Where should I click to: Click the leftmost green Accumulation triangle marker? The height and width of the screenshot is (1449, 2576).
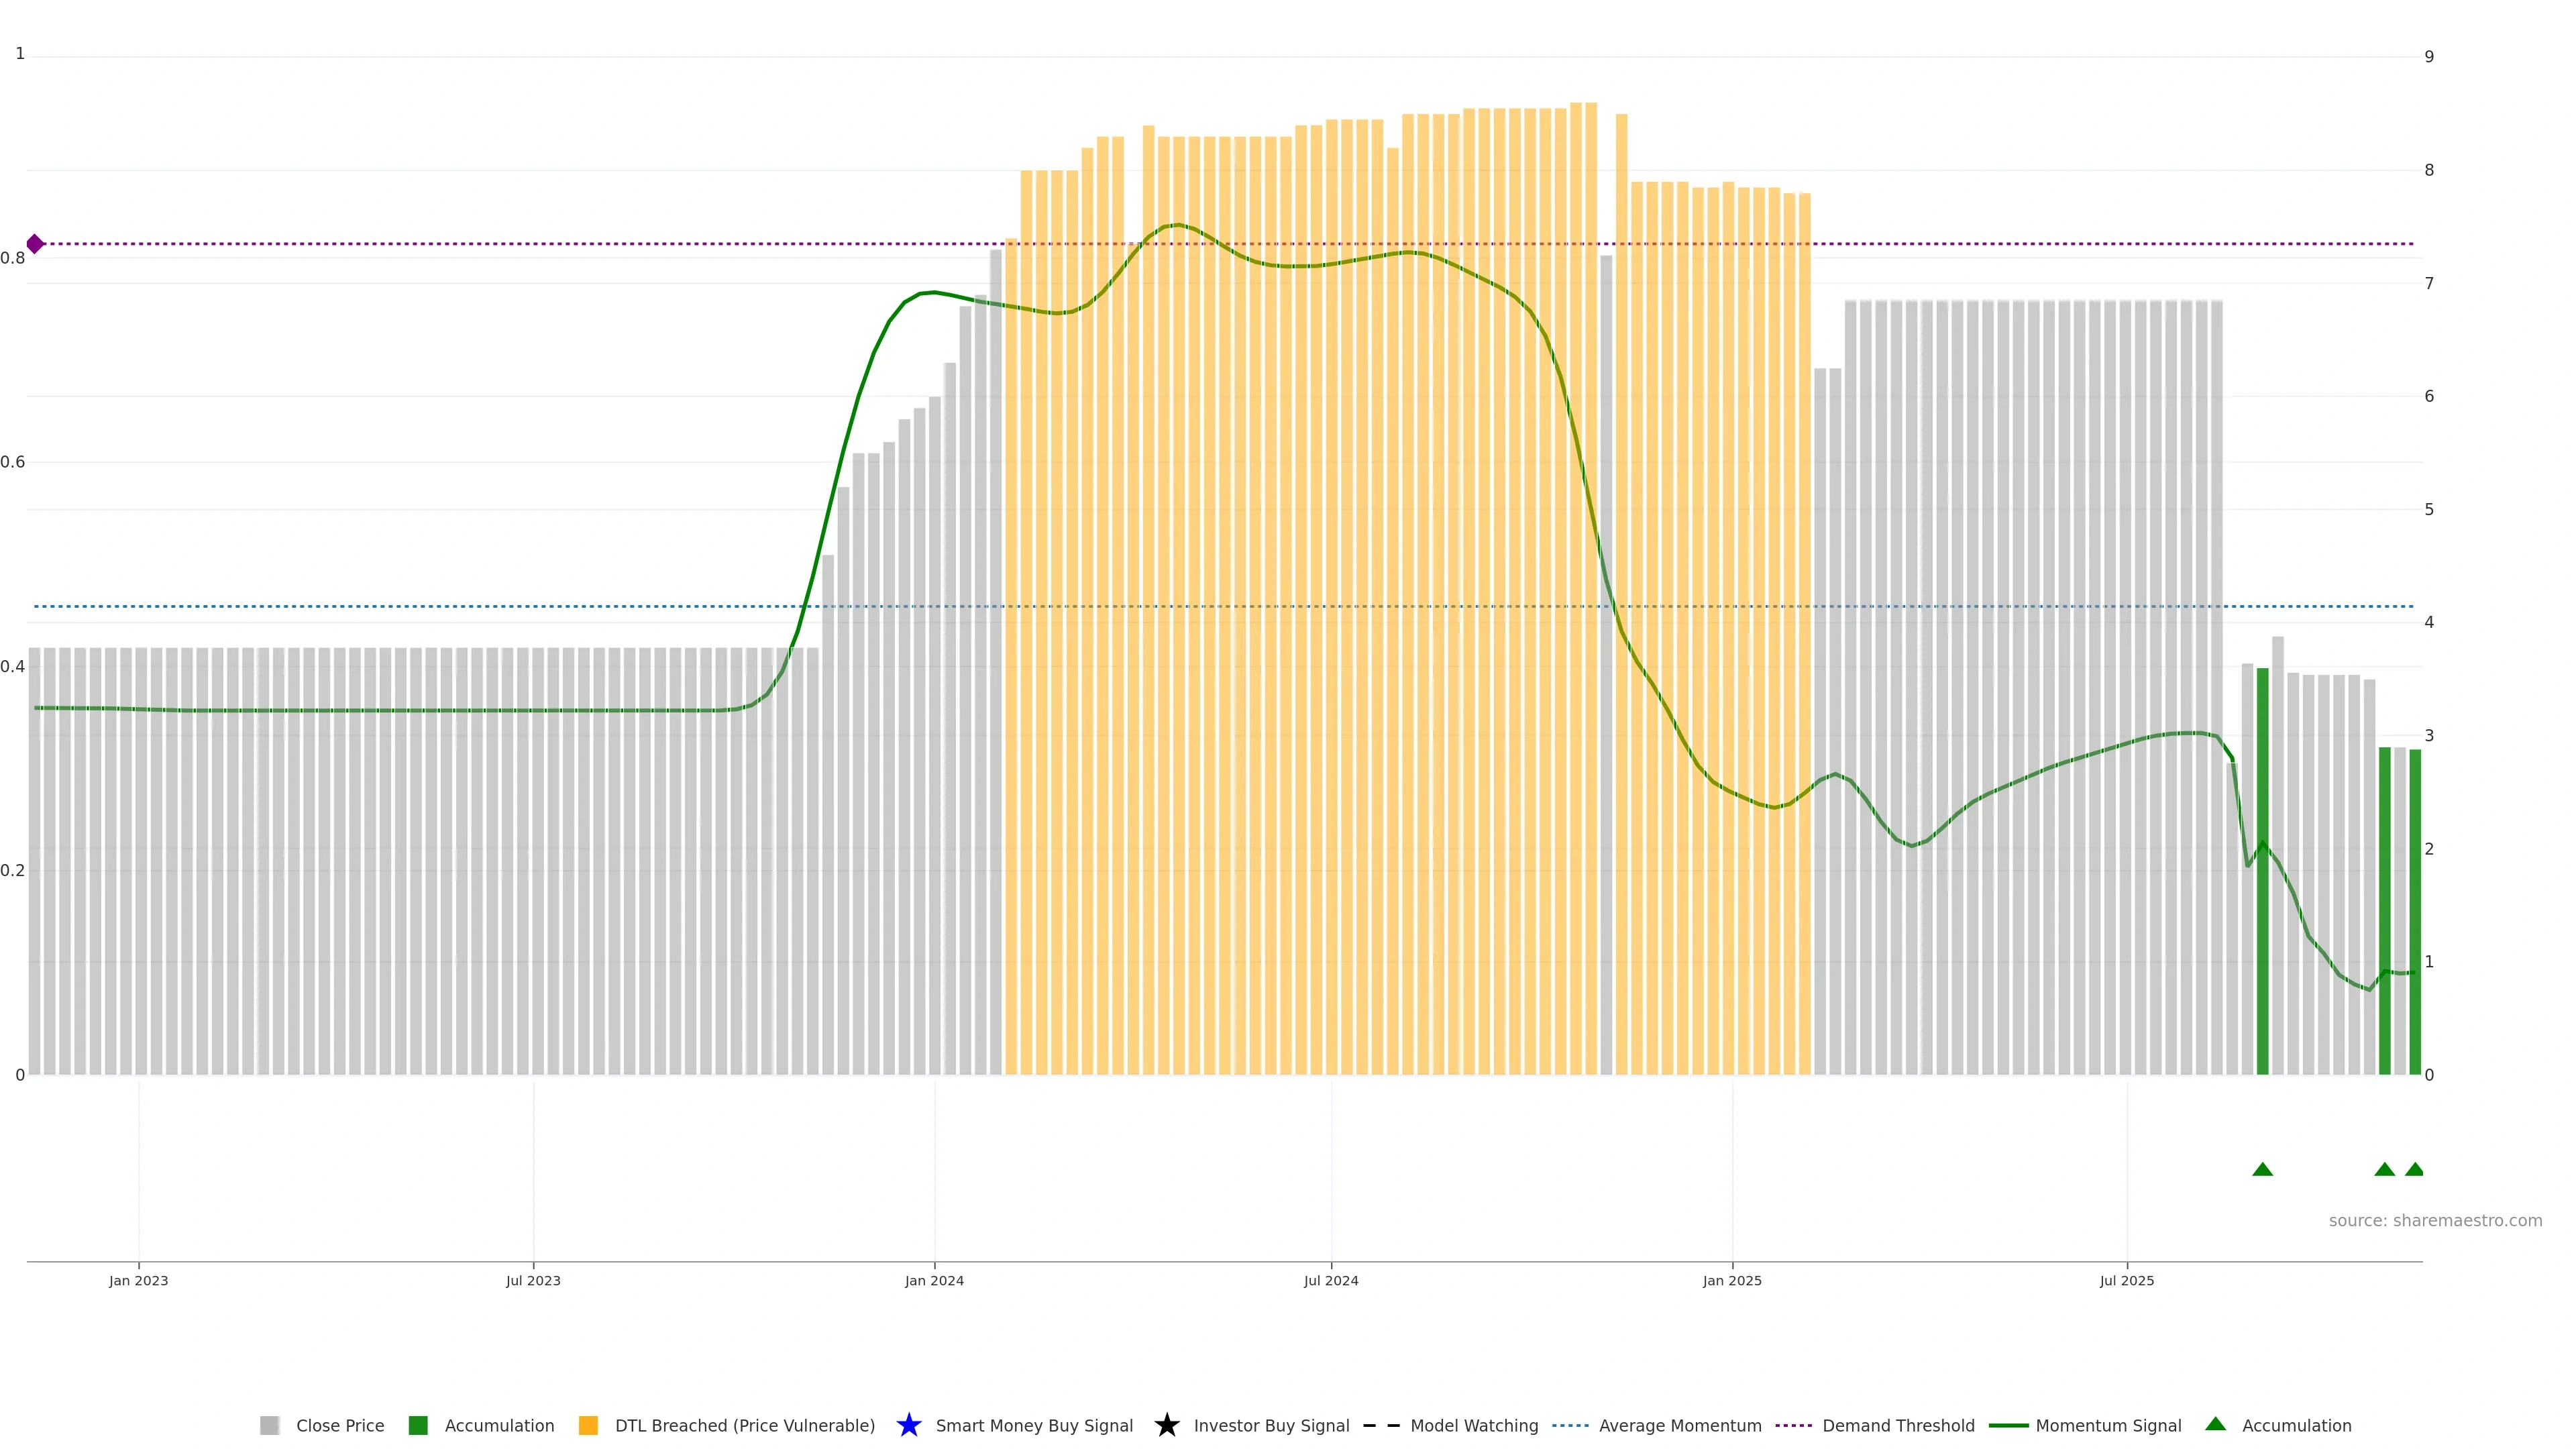click(2262, 1170)
